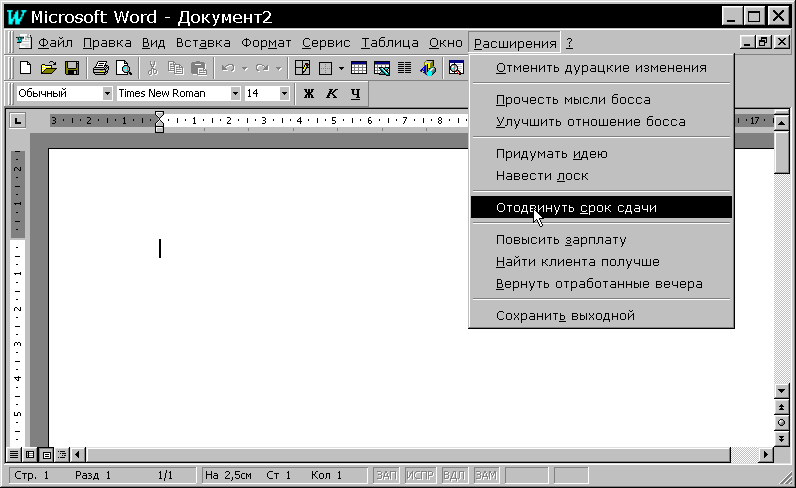The image size is (796, 488).
Task: Click the Drawing toolbar icon
Action: pos(428,68)
